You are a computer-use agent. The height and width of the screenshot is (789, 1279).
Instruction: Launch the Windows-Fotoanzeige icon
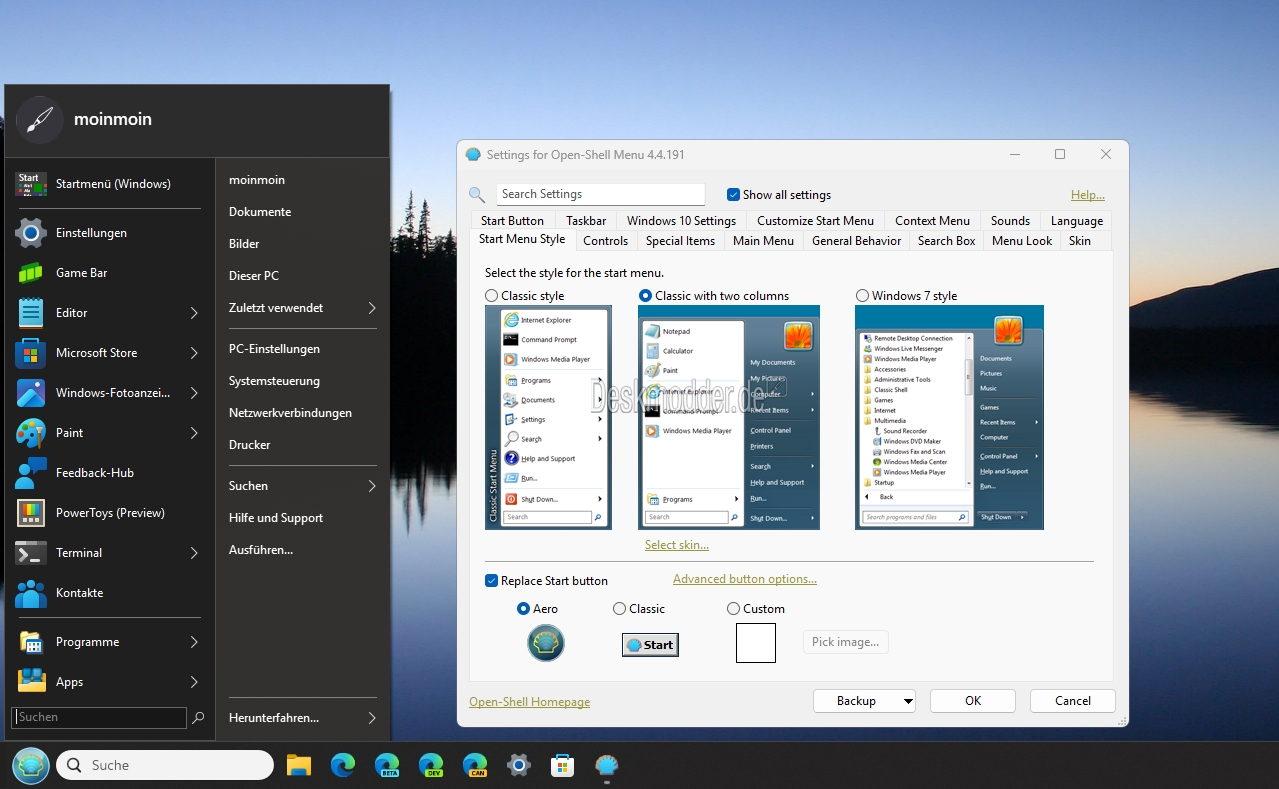31,393
